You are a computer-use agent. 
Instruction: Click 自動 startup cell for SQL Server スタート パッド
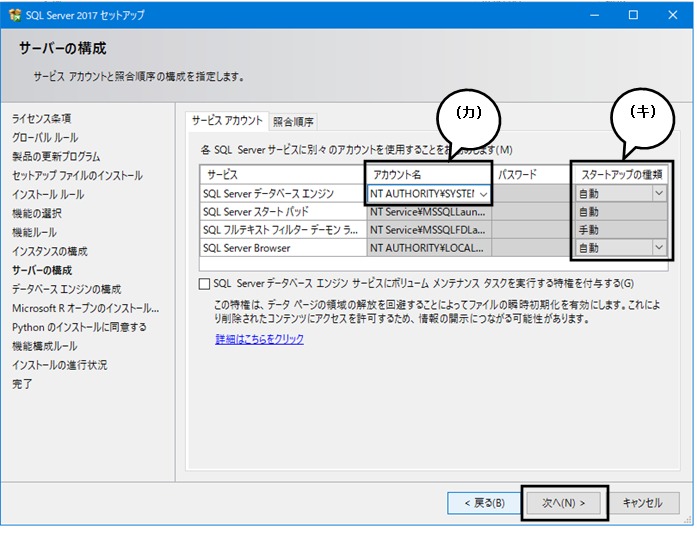pos(621,212)
